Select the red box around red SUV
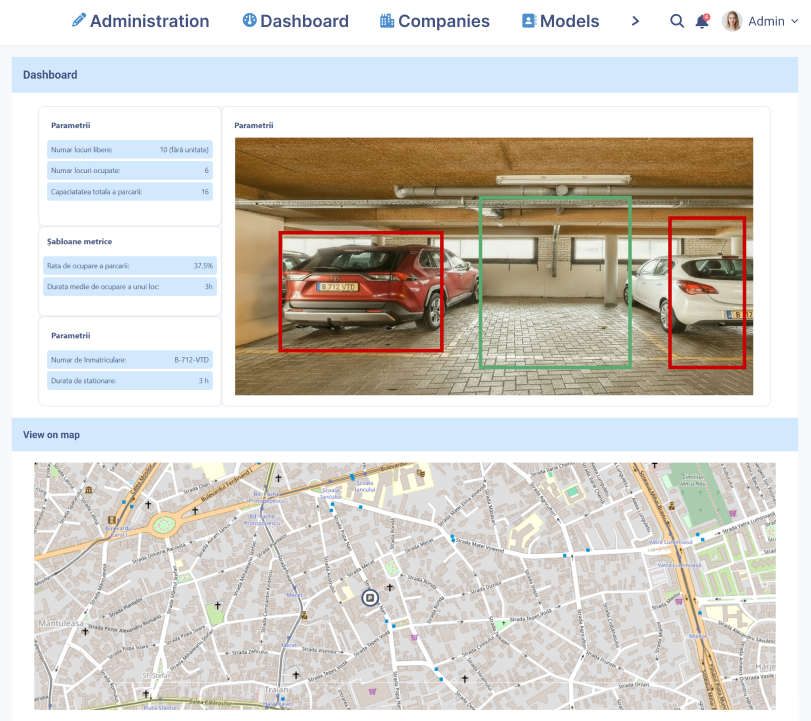This screenshot has height=721, width=811. (360, 292)
